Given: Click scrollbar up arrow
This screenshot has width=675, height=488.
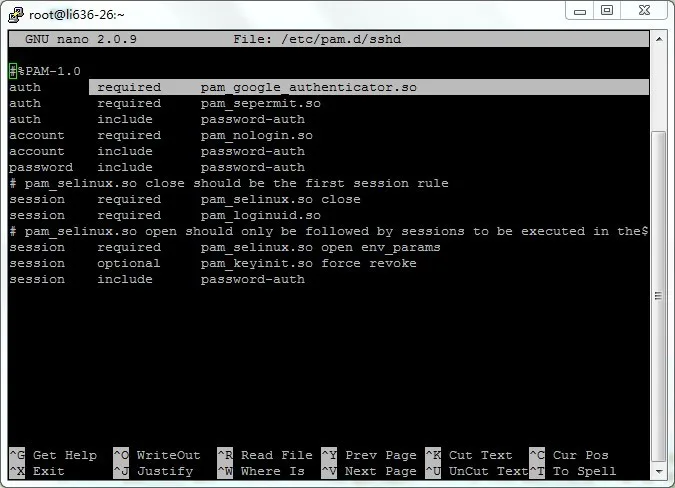Looking at the screenshot, I should click(659, 39).
